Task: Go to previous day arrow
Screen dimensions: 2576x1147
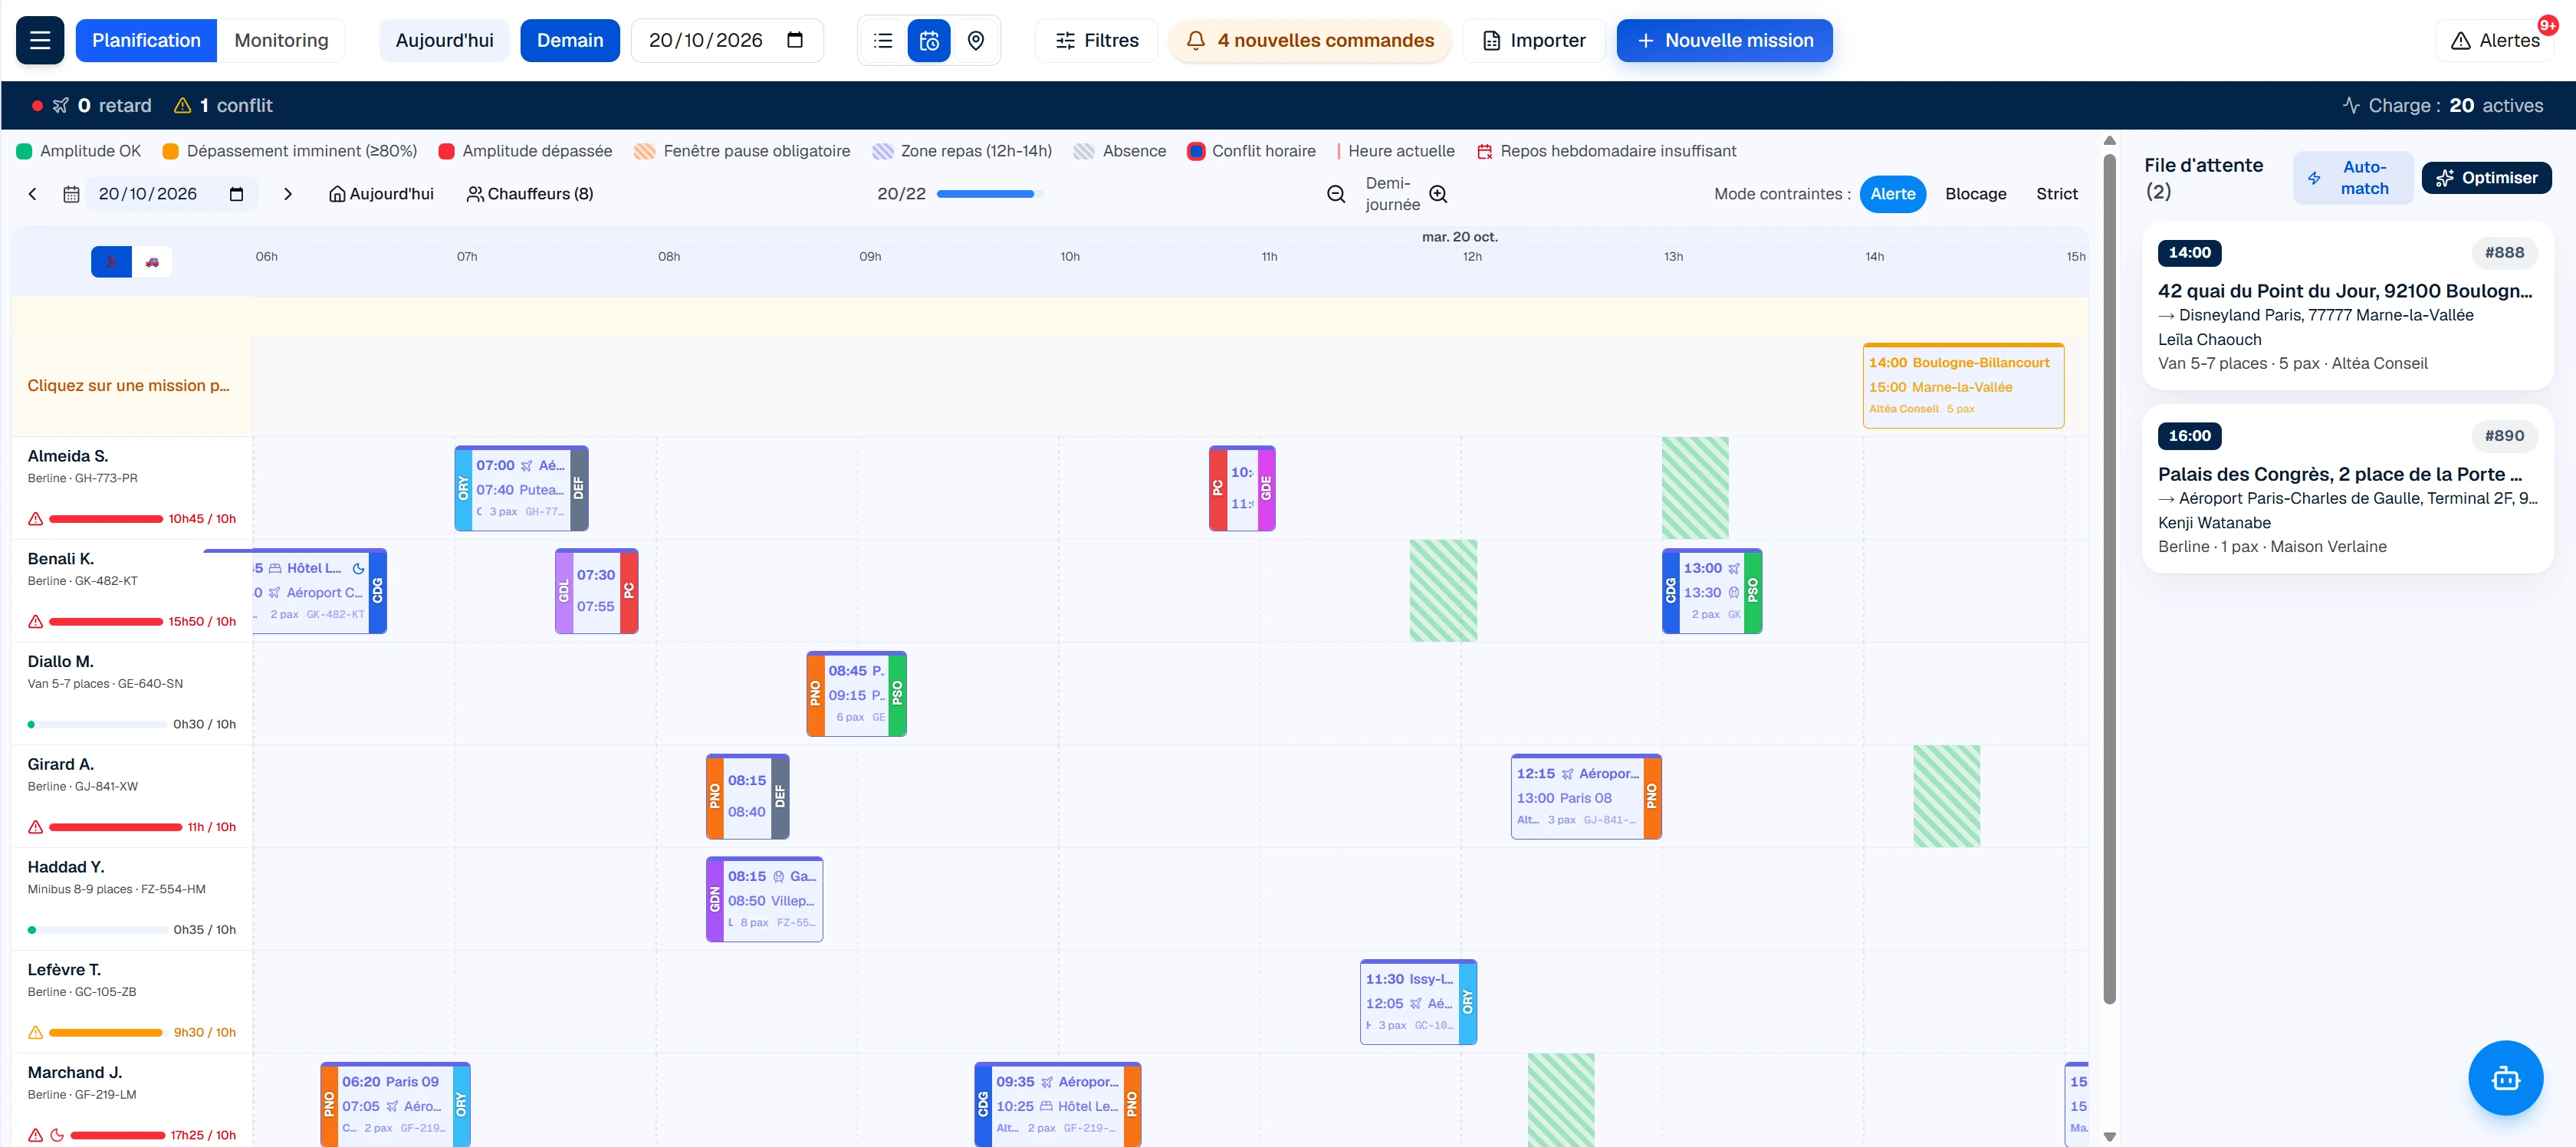Action: click(x=33, y=194)
